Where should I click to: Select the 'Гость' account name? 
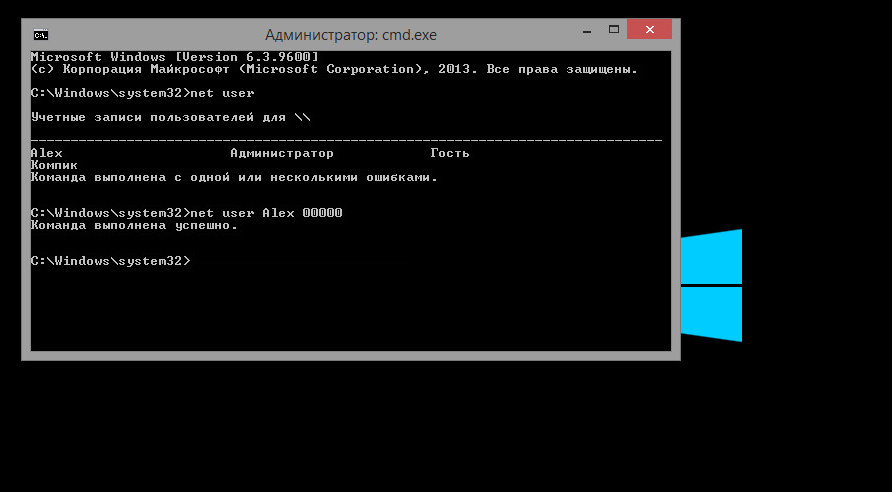[x=449, y=153]
